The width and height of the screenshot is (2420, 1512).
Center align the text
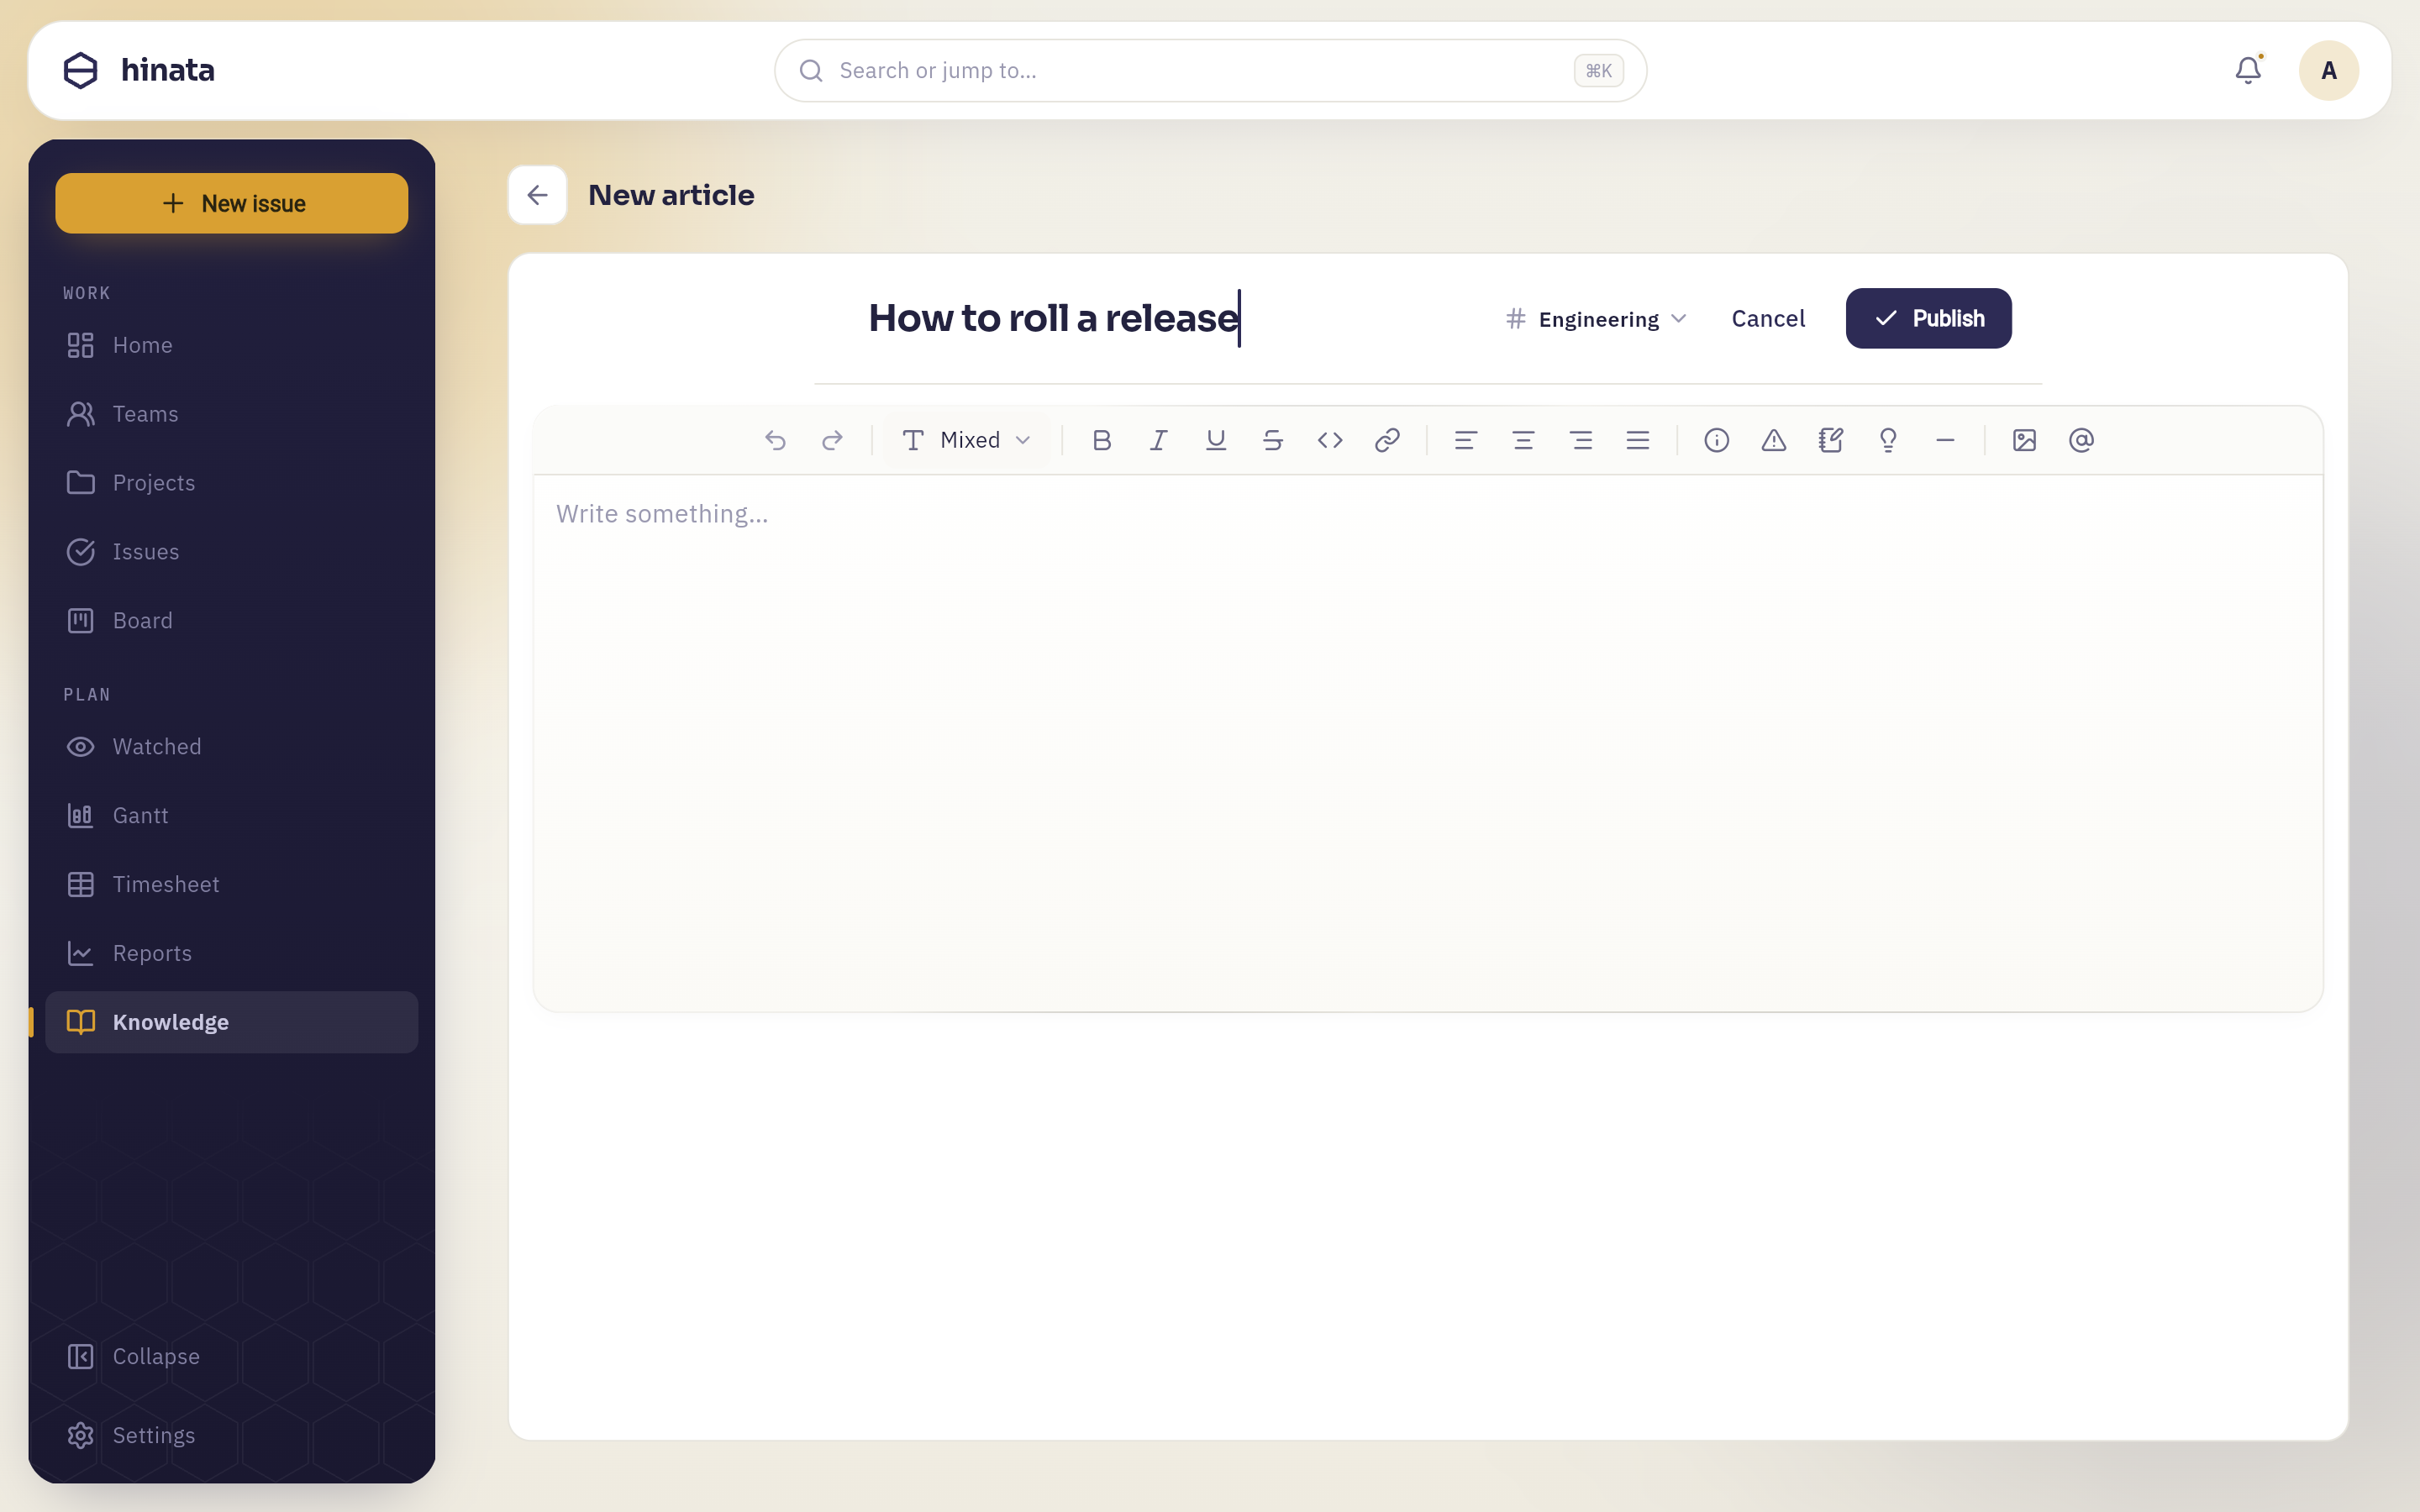click(1523, 440)
